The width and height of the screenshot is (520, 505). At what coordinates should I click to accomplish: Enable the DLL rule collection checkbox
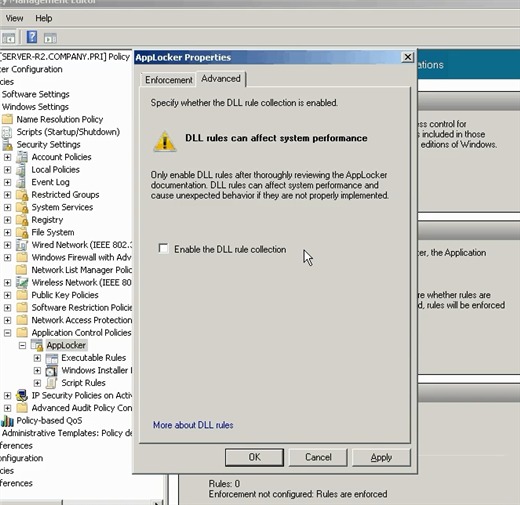[163, 249]
